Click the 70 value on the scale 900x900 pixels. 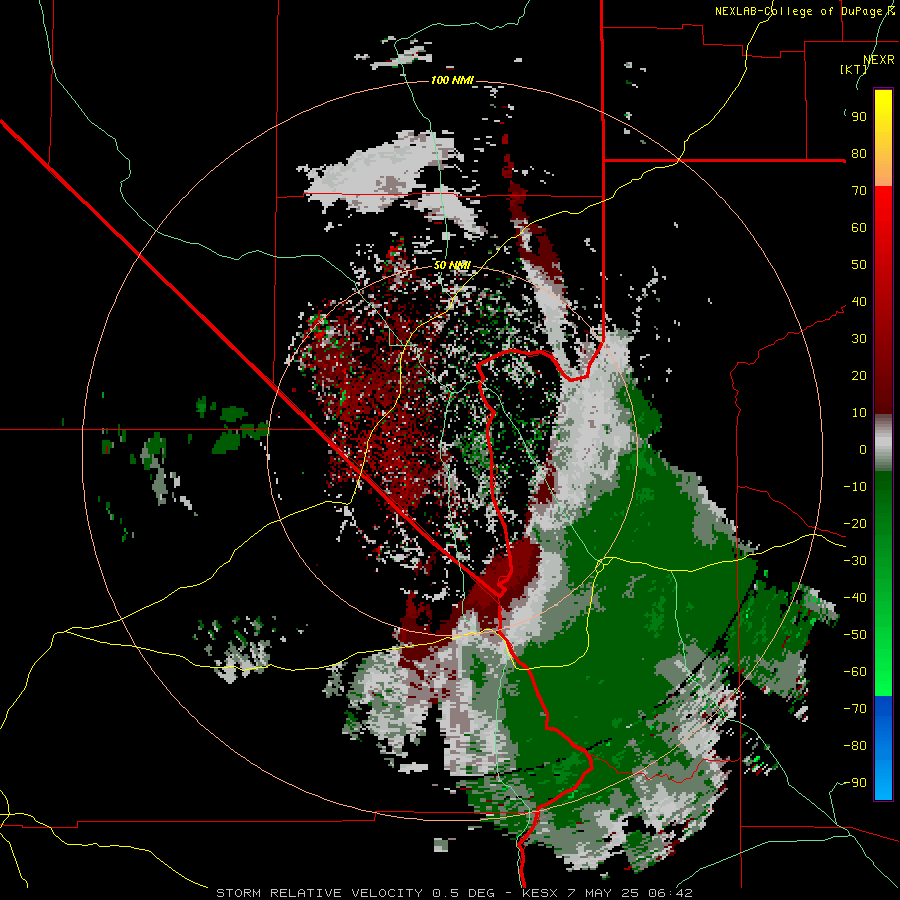coord(859,191)
